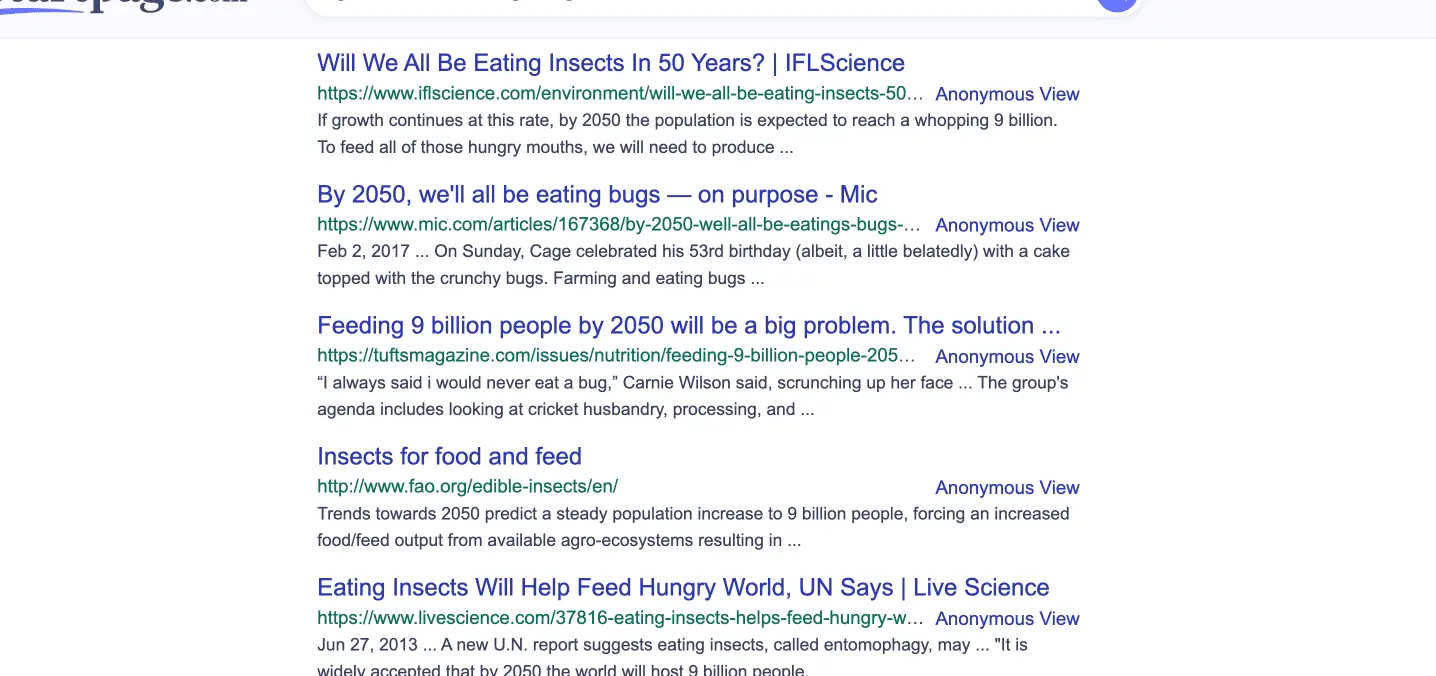Open 'Feeding 9 billion people by 2050' result
The width and height of the screenshot is (1436, 676).
click(x=688, y=325)
